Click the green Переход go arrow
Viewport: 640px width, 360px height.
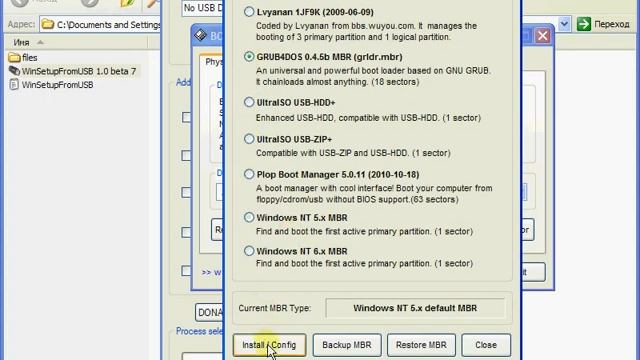coord(584,24)
